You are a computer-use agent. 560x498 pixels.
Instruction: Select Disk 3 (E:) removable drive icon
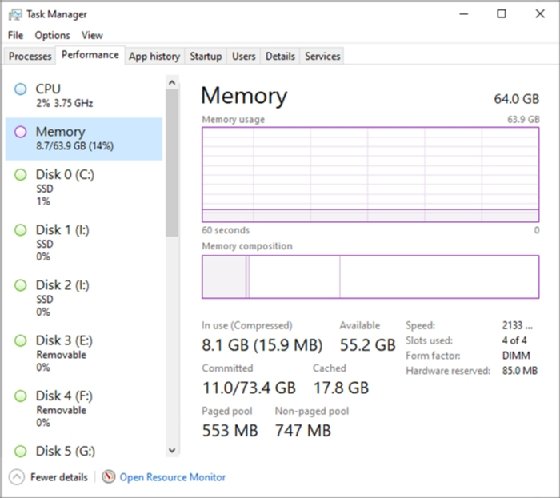click(20, 340)
